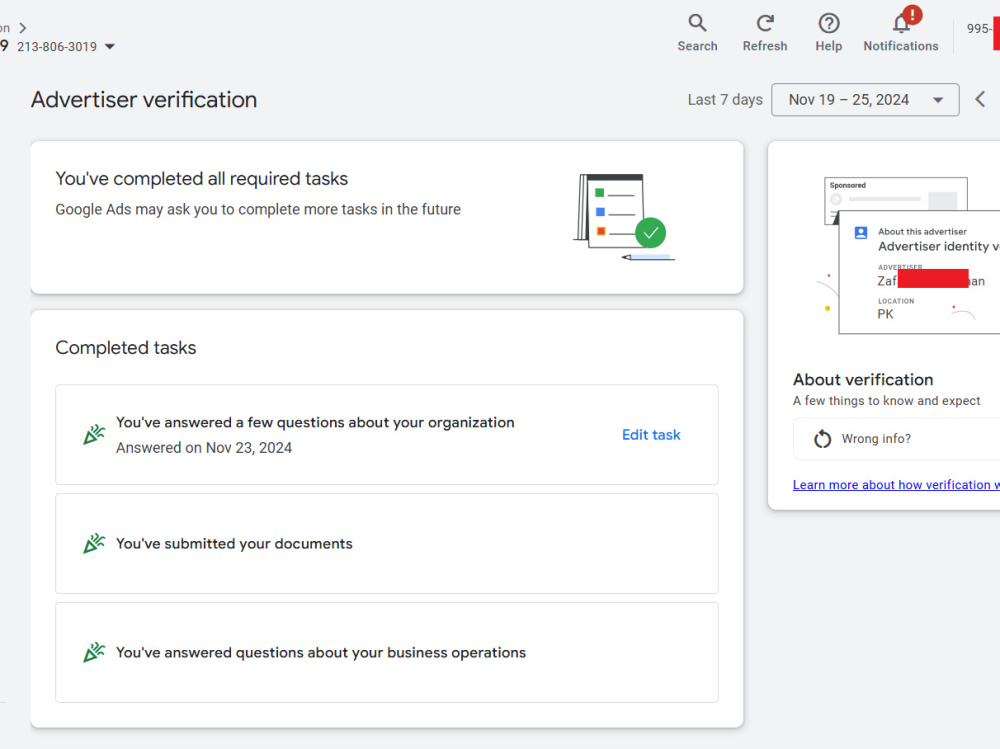Click the Wrong info? refresh icon
1000x749 pixels.
click(823, 439)
